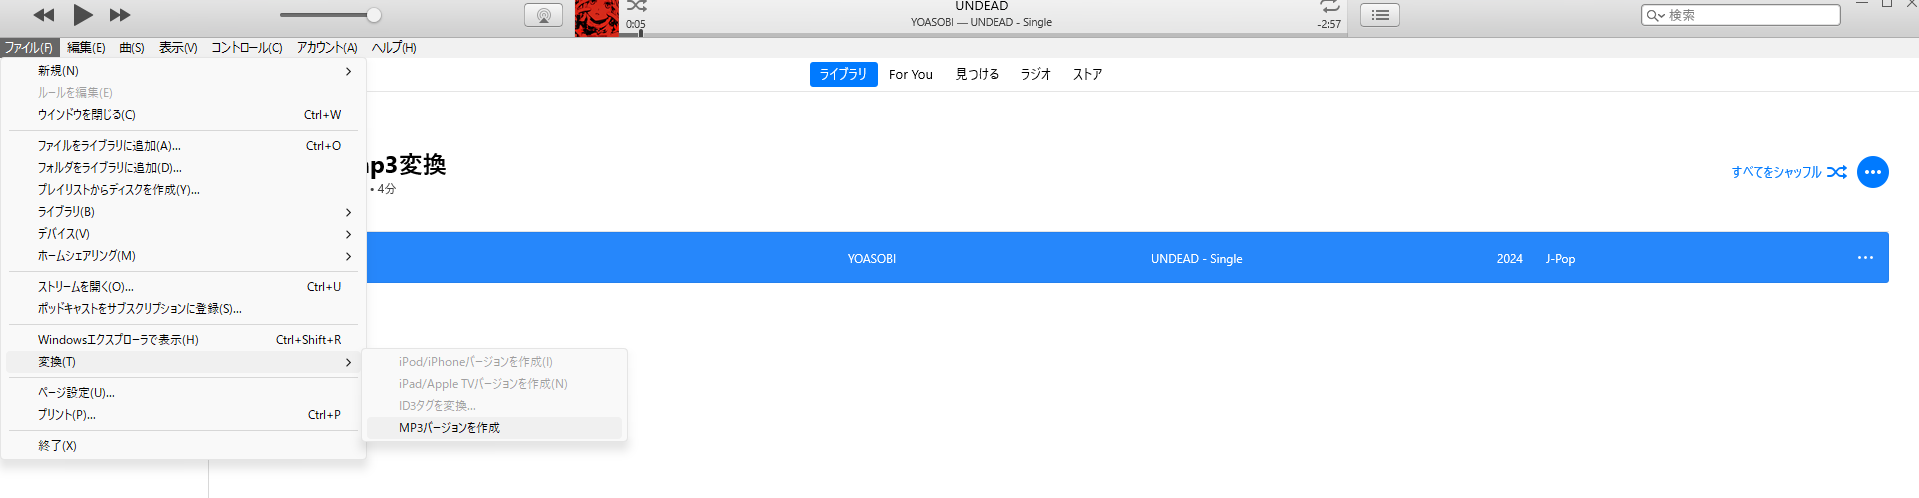The height and width of the screenshot is (498, 1919).
Task: Open the 曲(S) menu
Action: (x=132, y=47)
